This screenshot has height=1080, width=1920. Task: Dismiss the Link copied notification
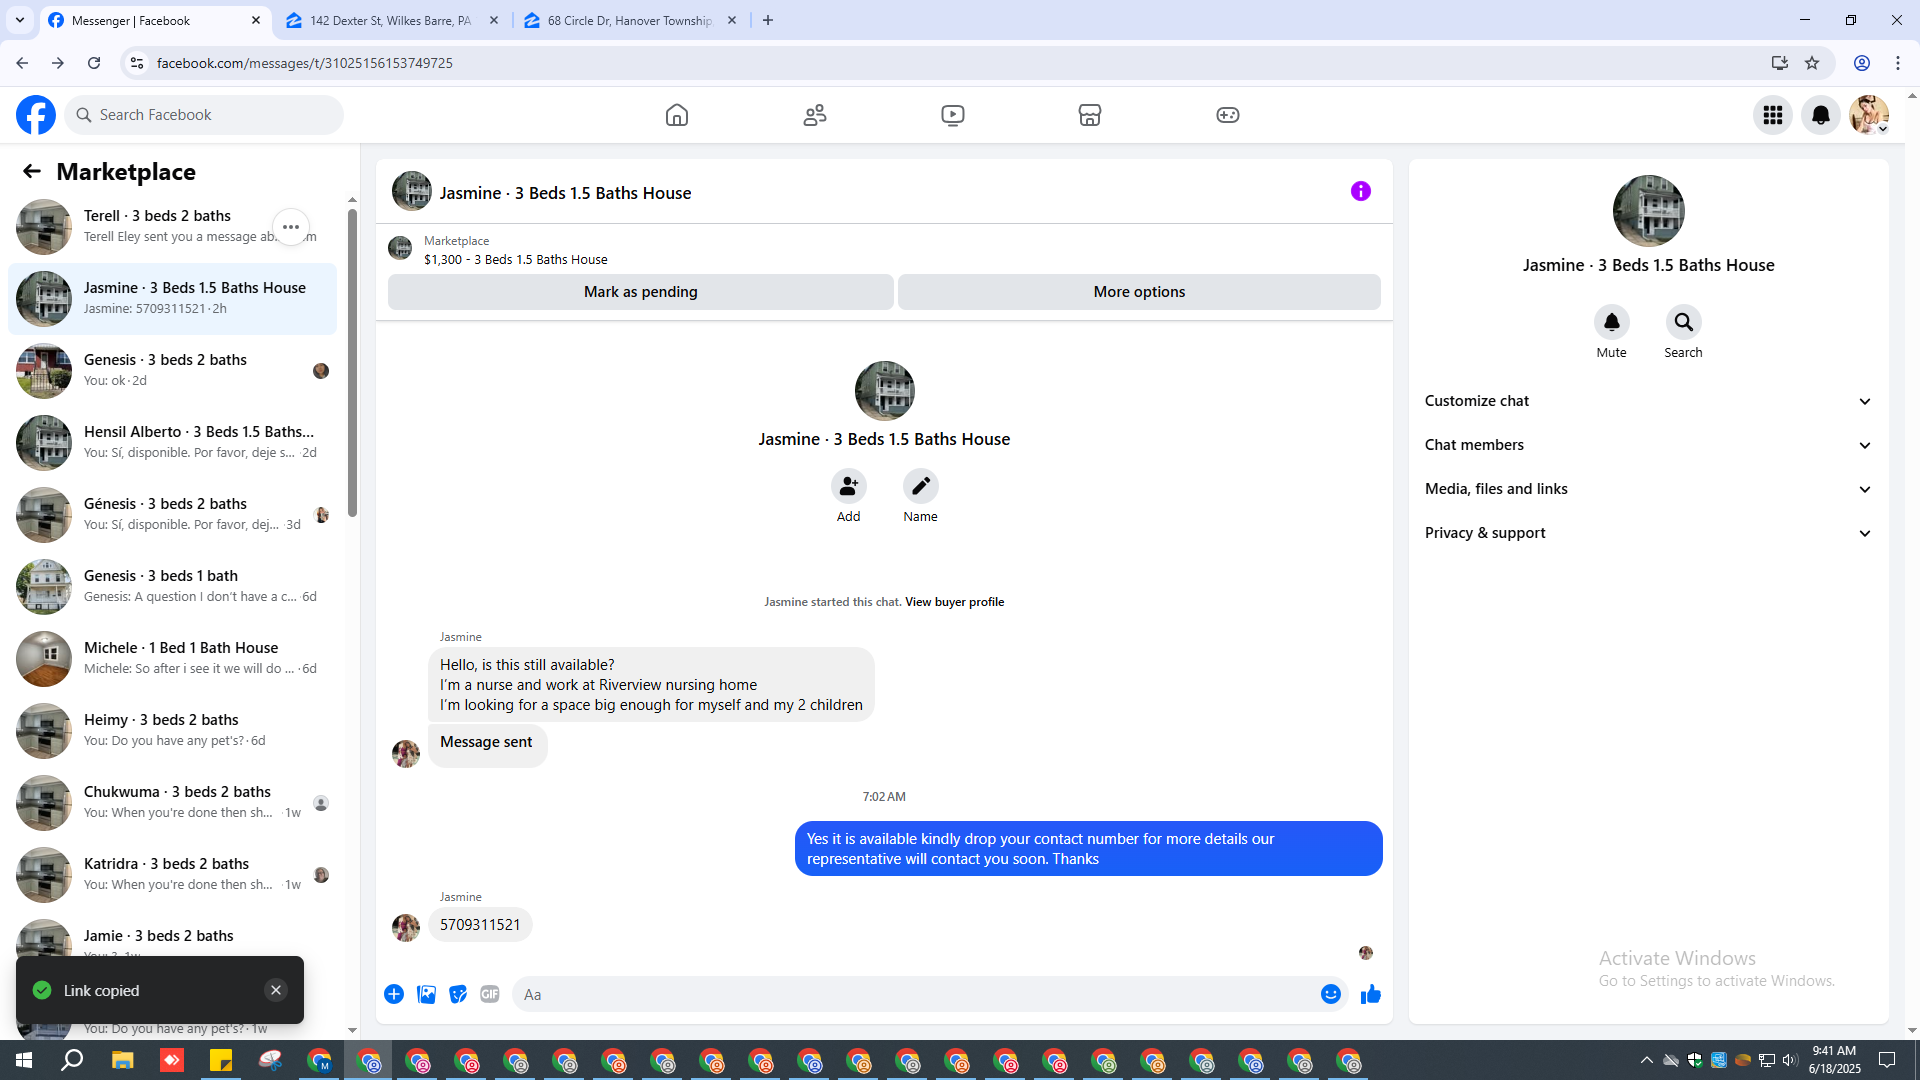(276, 990)
